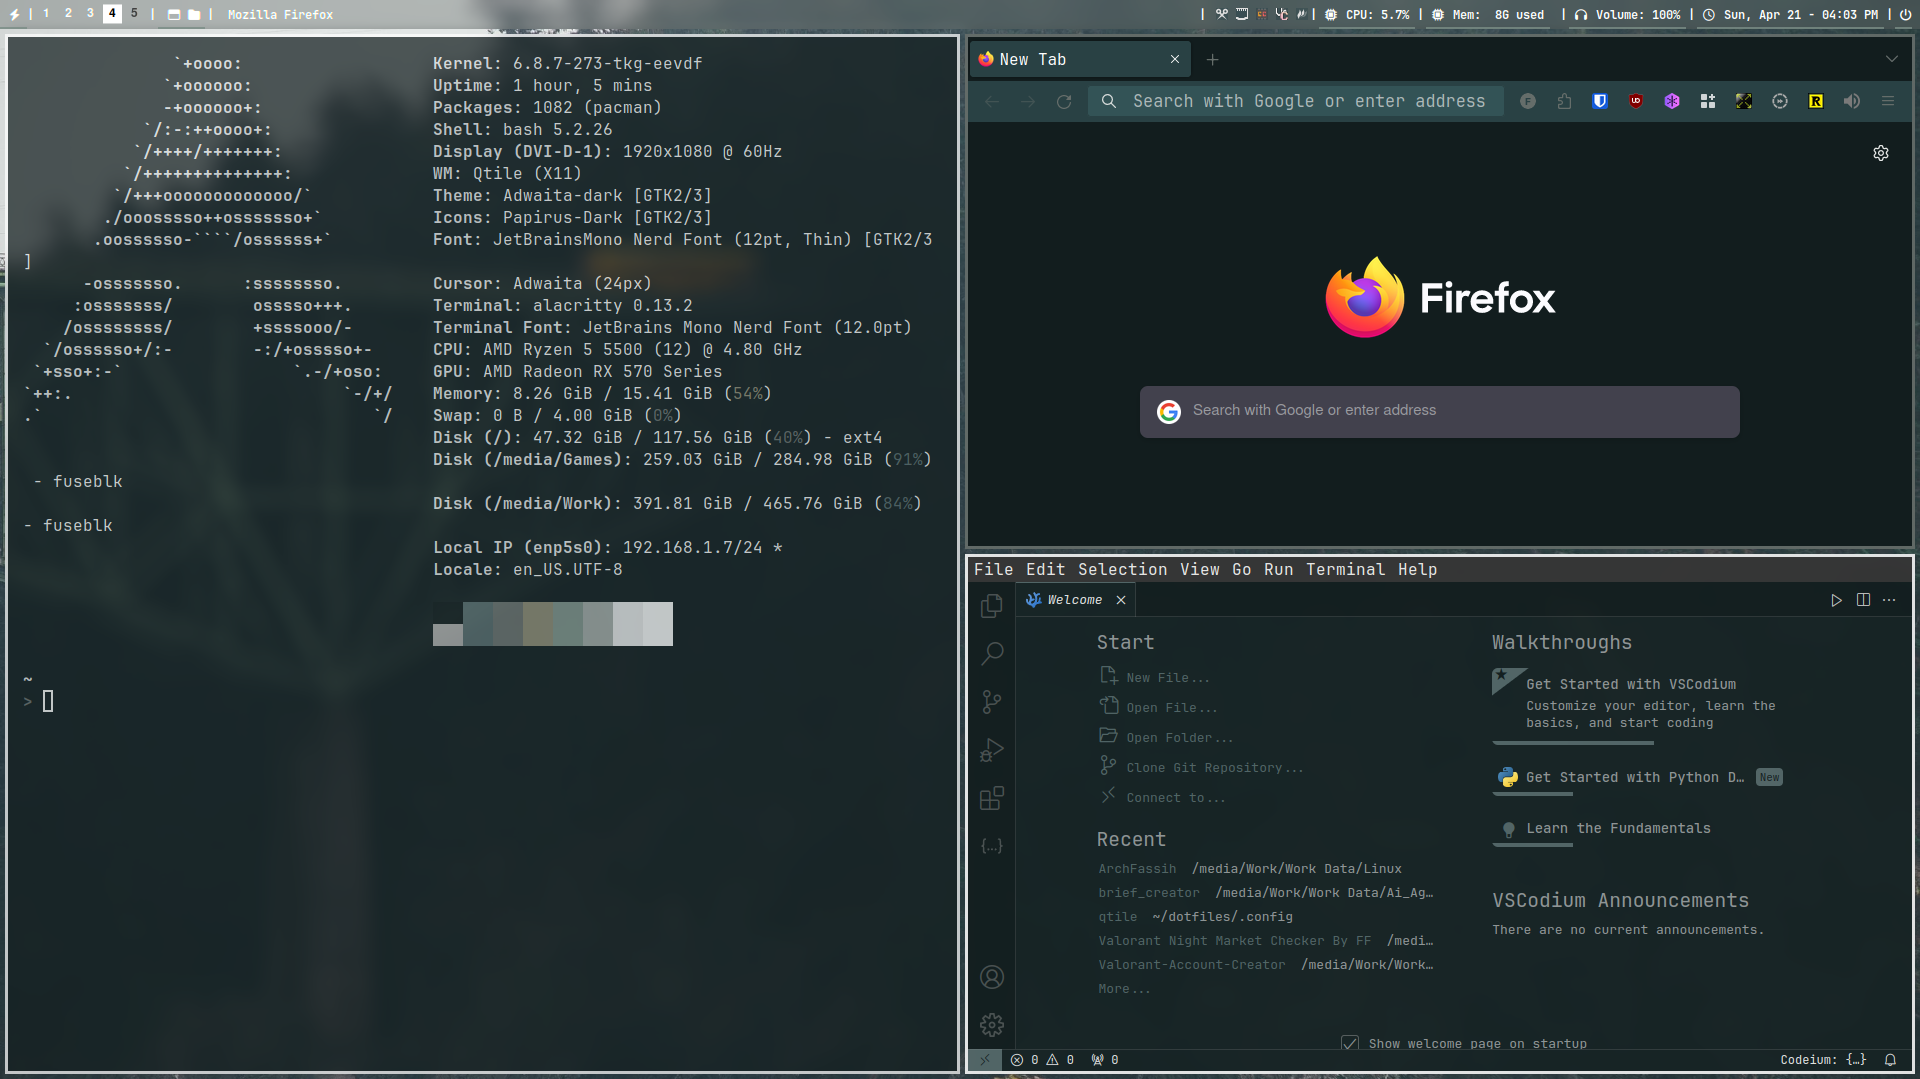Open the Manage gear in VSCodium
This screenshot has width=1920, height=1079.
coord(992,1025)
